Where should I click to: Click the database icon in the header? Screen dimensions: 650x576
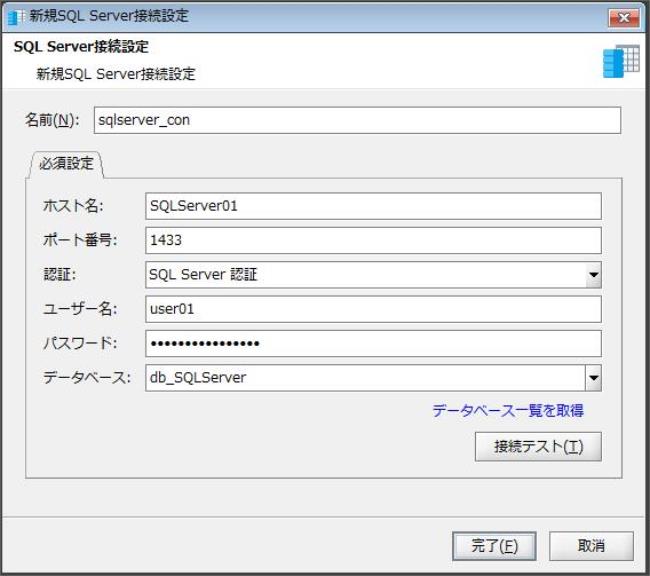[620, 61]
